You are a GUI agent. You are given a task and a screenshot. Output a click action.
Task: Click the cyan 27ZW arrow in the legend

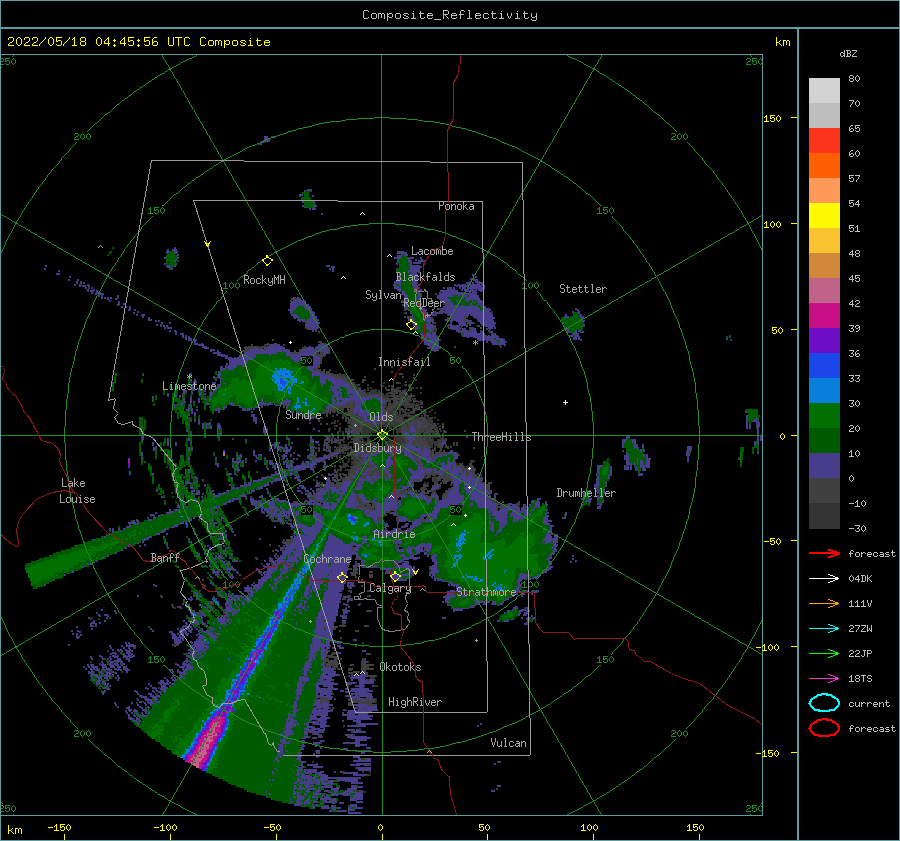[x=824, y=629]
